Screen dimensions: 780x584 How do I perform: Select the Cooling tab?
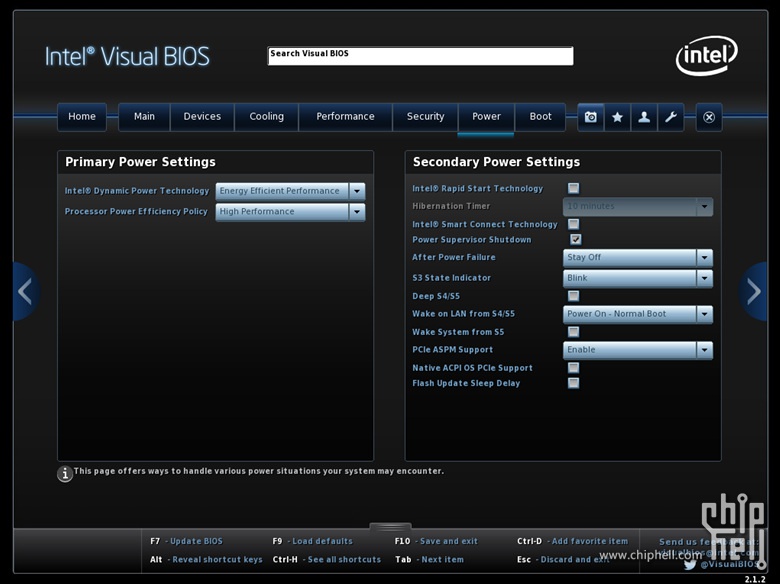click(267, 117)
